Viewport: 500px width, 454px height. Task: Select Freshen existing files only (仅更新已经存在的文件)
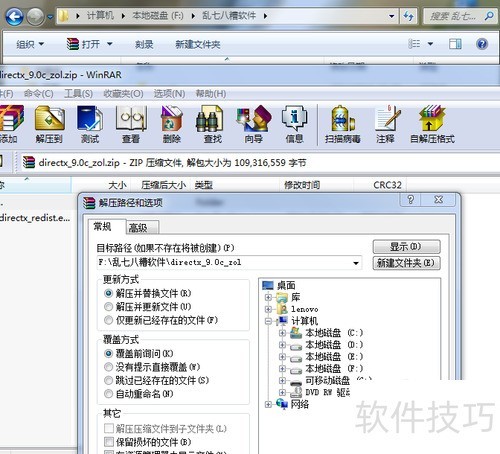(x=161, y=320)
